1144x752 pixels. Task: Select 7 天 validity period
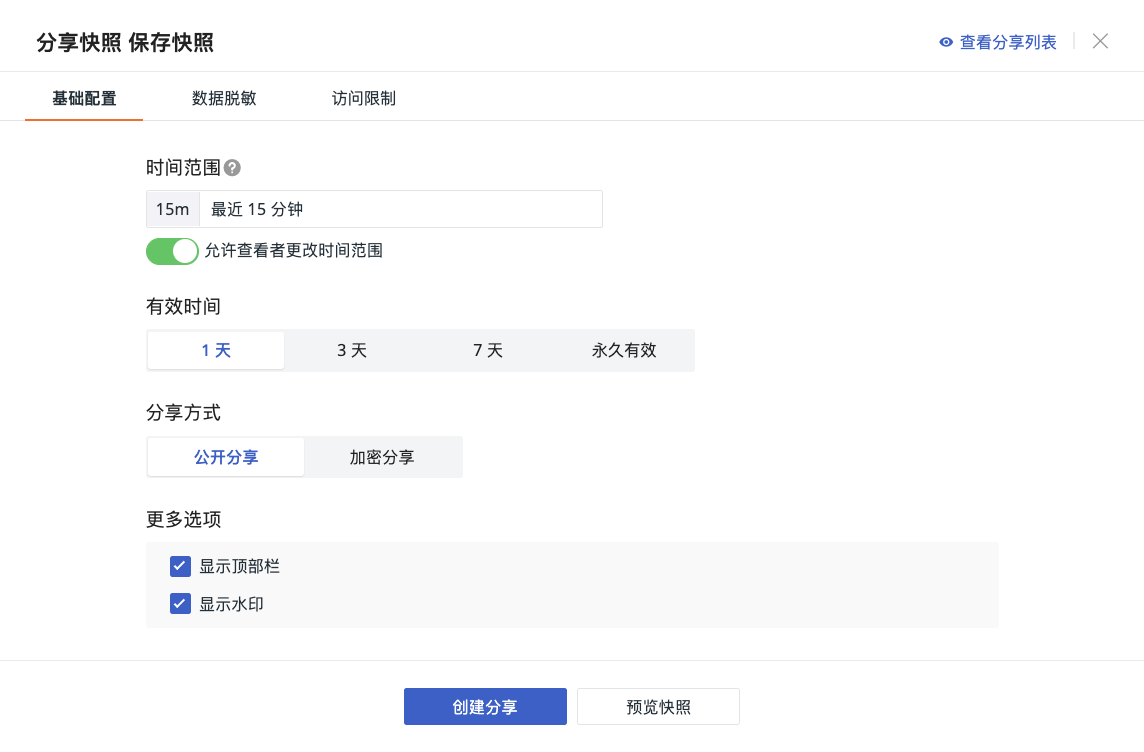pyautogui.click(x=488, y=350)
